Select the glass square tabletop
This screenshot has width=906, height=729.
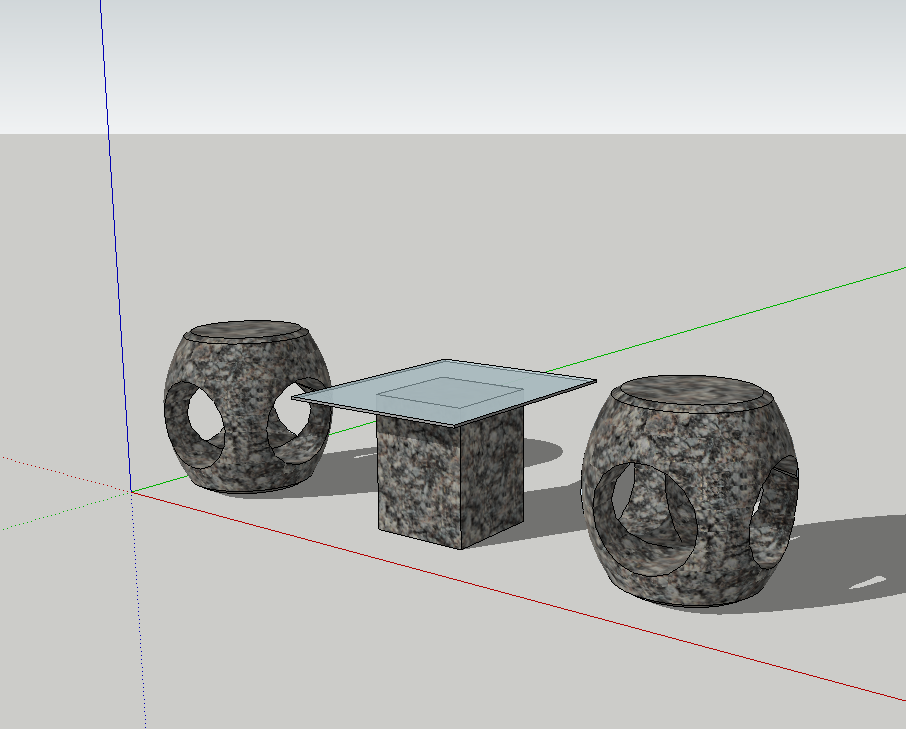click(x=444, y=392)
